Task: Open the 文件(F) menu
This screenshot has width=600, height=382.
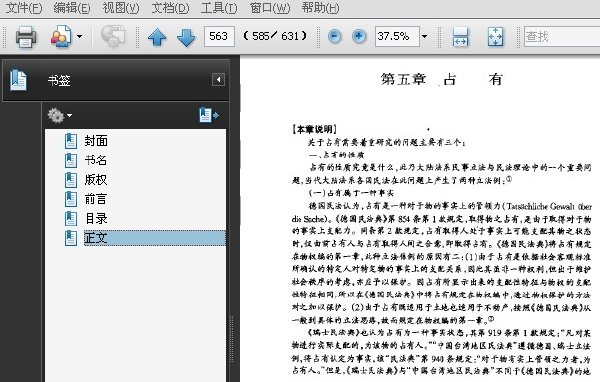Action: (x=24, y=8)
